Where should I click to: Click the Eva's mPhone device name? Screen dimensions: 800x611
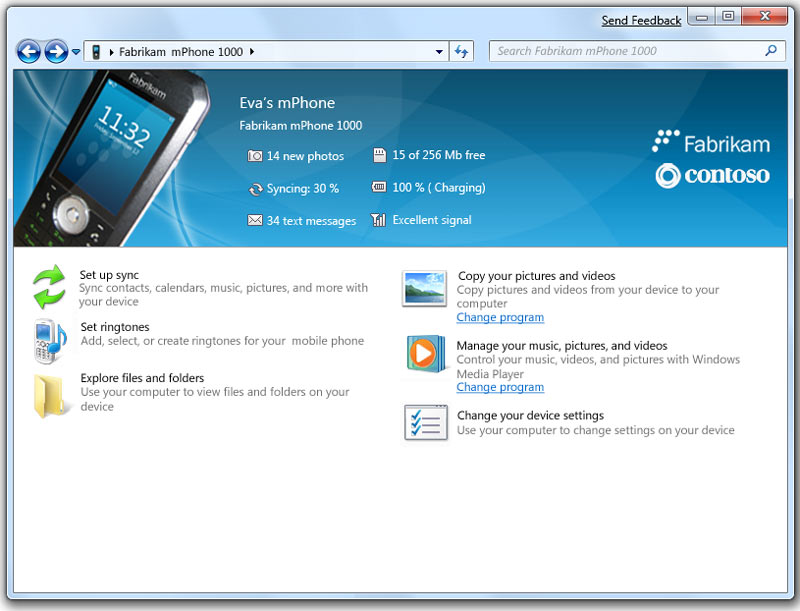pos(287,103)
